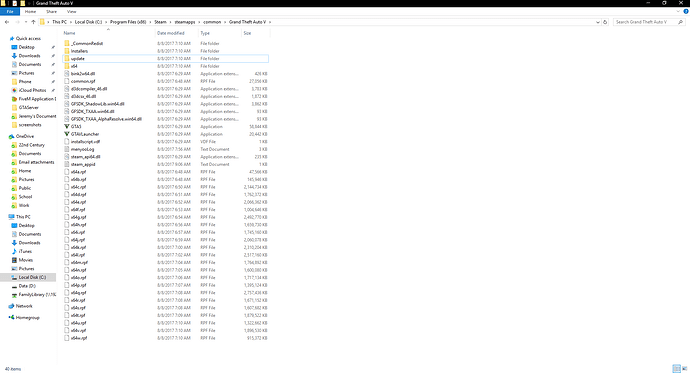Screen dimensions: 690x373
Task: Open the recent locations dropdown arrow
Action: pos(26,22)
